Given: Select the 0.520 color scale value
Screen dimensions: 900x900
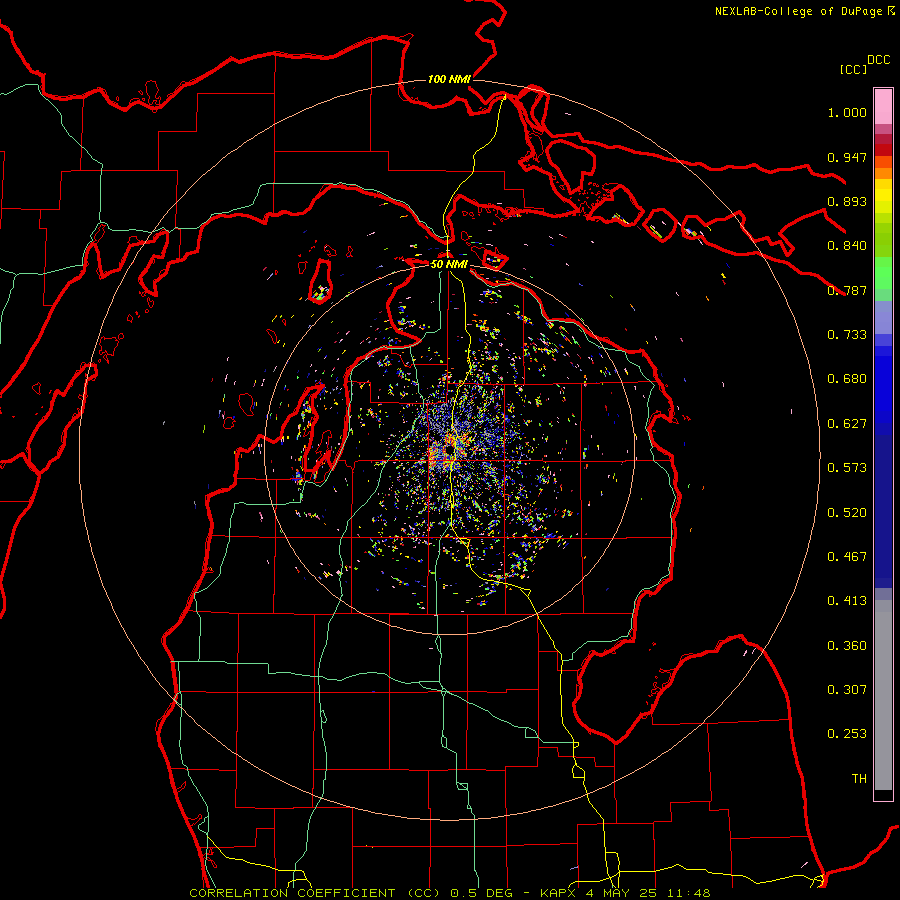Looking at the screenshot, I should pos(847,513).
